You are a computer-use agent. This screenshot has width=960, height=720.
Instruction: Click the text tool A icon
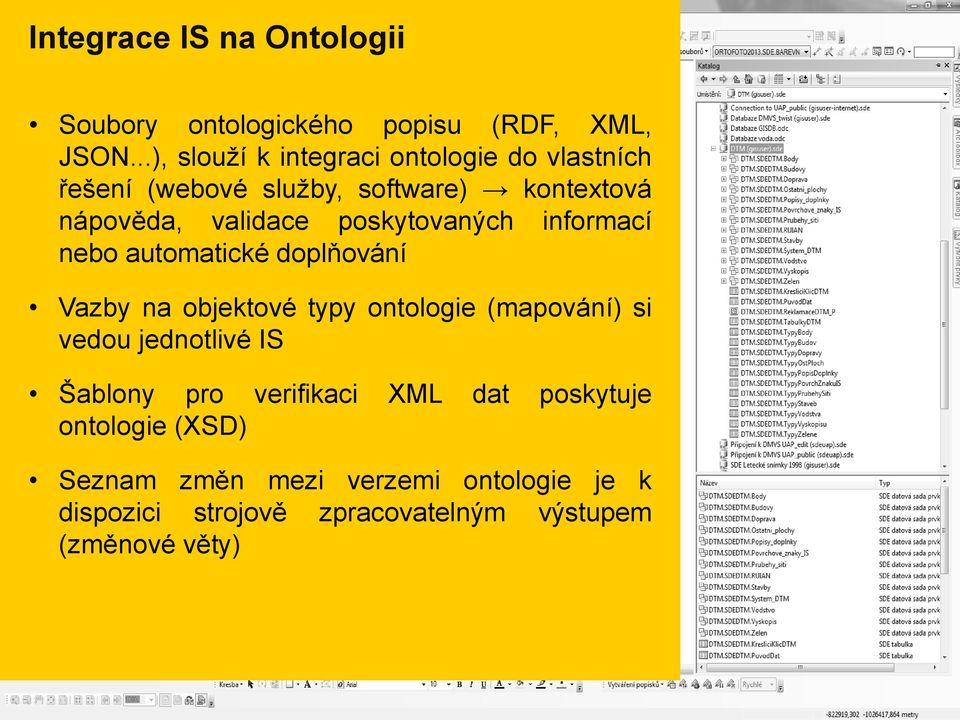click(x=307, y=684)
